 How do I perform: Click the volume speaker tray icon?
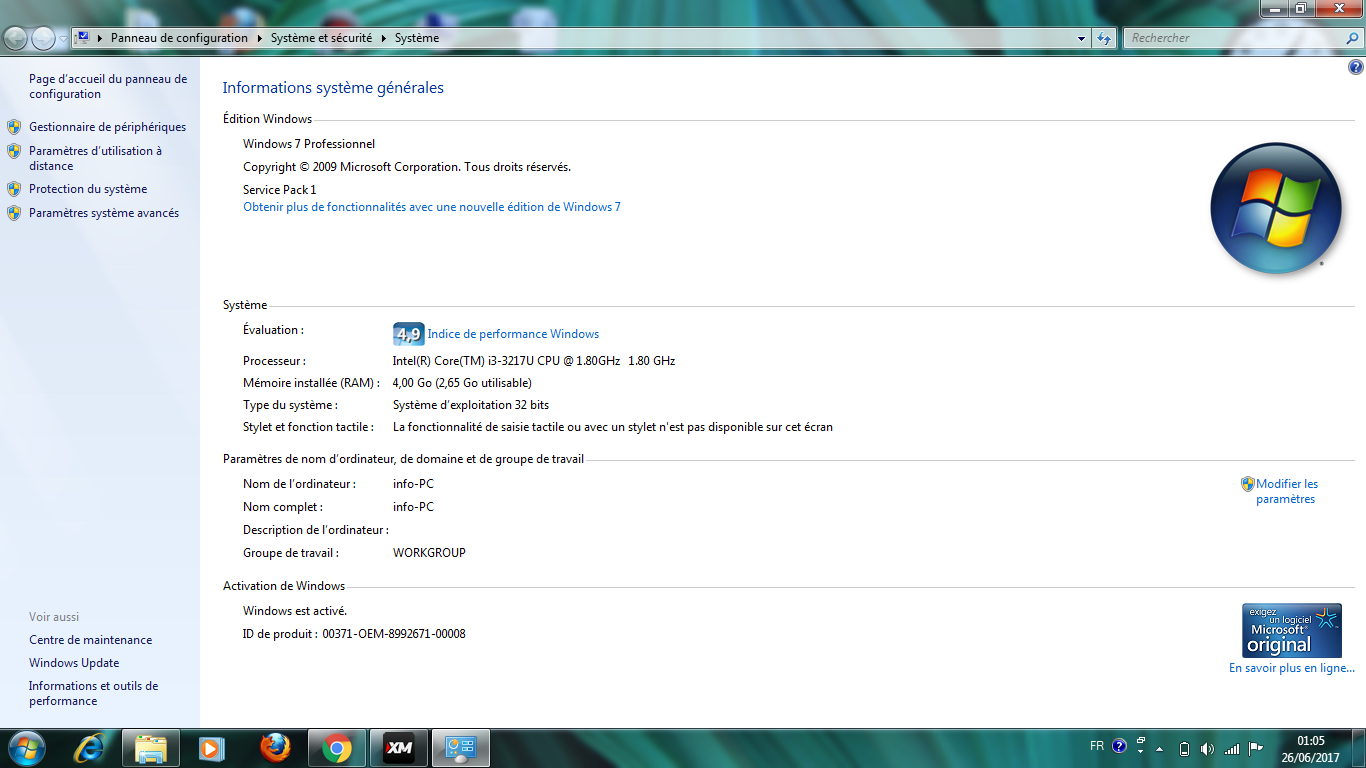1207,748
